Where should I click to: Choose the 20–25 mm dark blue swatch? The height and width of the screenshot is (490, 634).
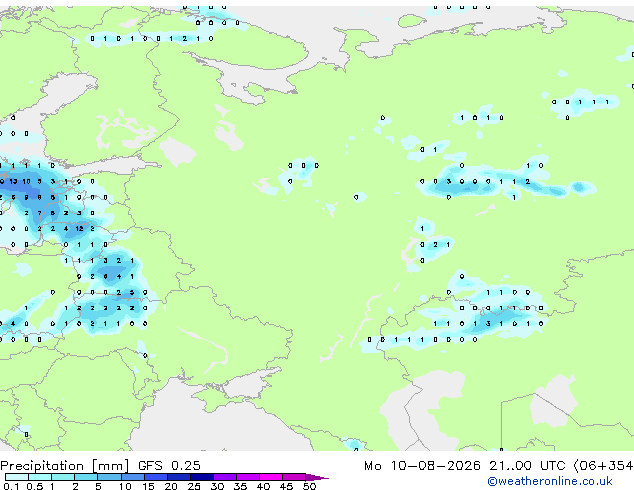(x=178, y=477)
